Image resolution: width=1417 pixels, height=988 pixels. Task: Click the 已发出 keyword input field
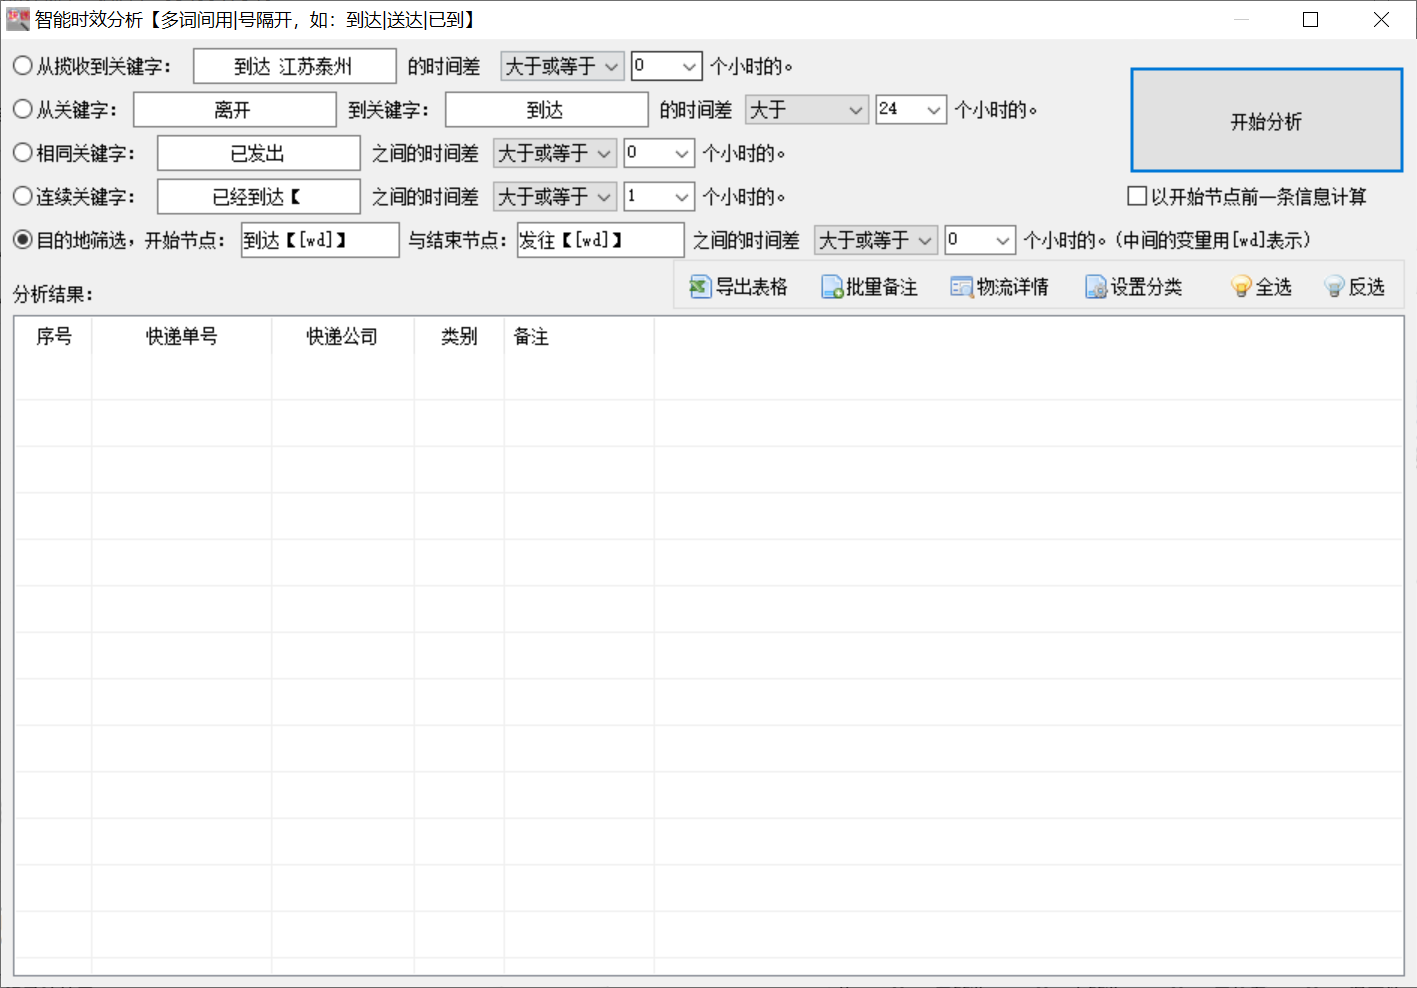259,153
